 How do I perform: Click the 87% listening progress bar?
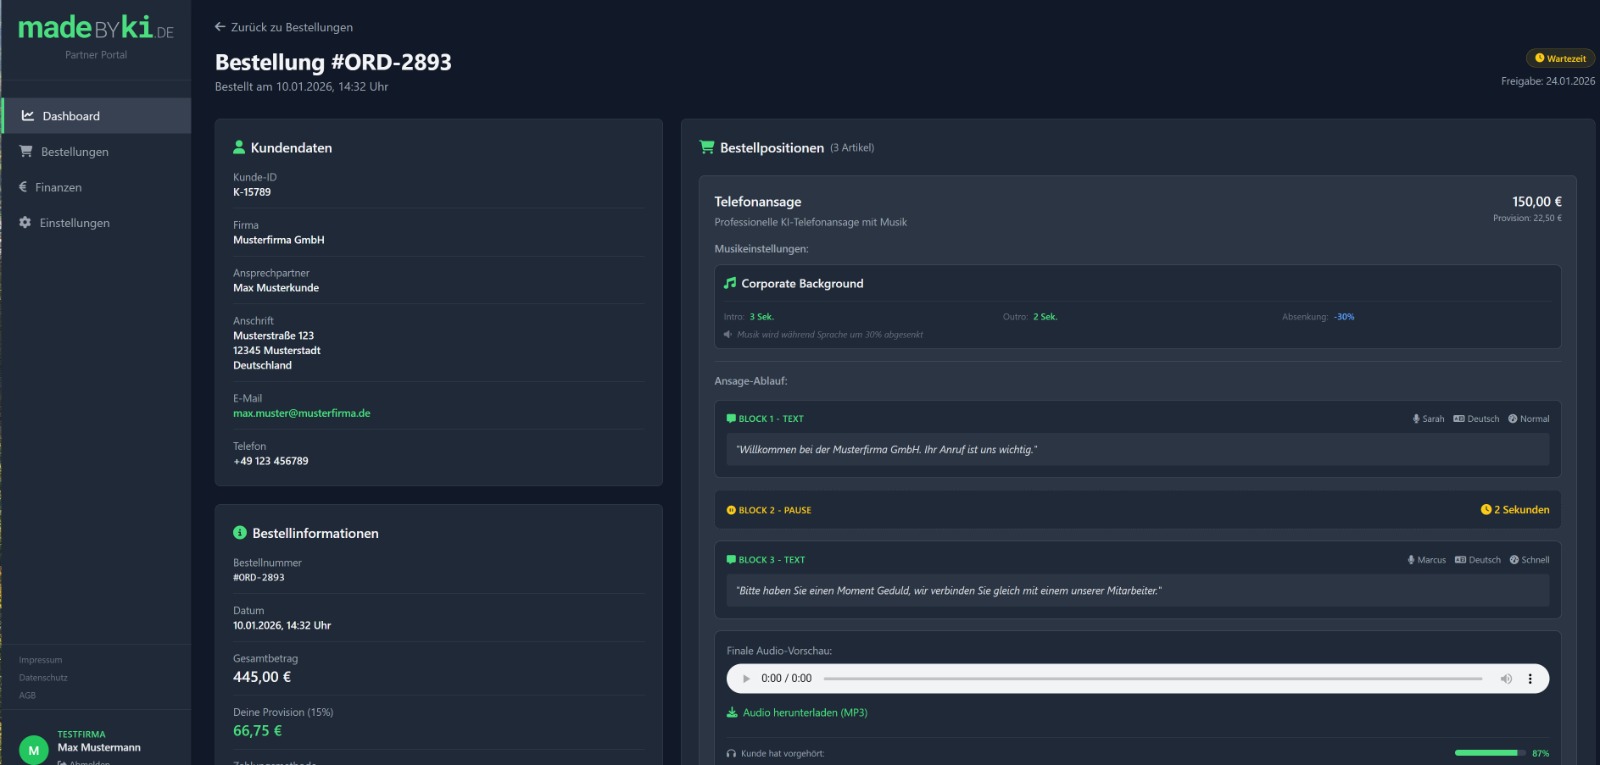(1490, 753)
